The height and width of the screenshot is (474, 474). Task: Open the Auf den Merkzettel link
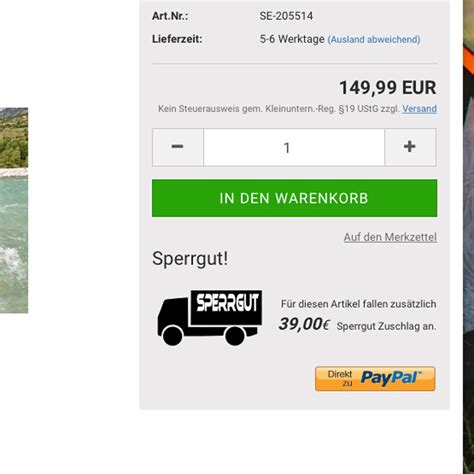tap(390, 237)
